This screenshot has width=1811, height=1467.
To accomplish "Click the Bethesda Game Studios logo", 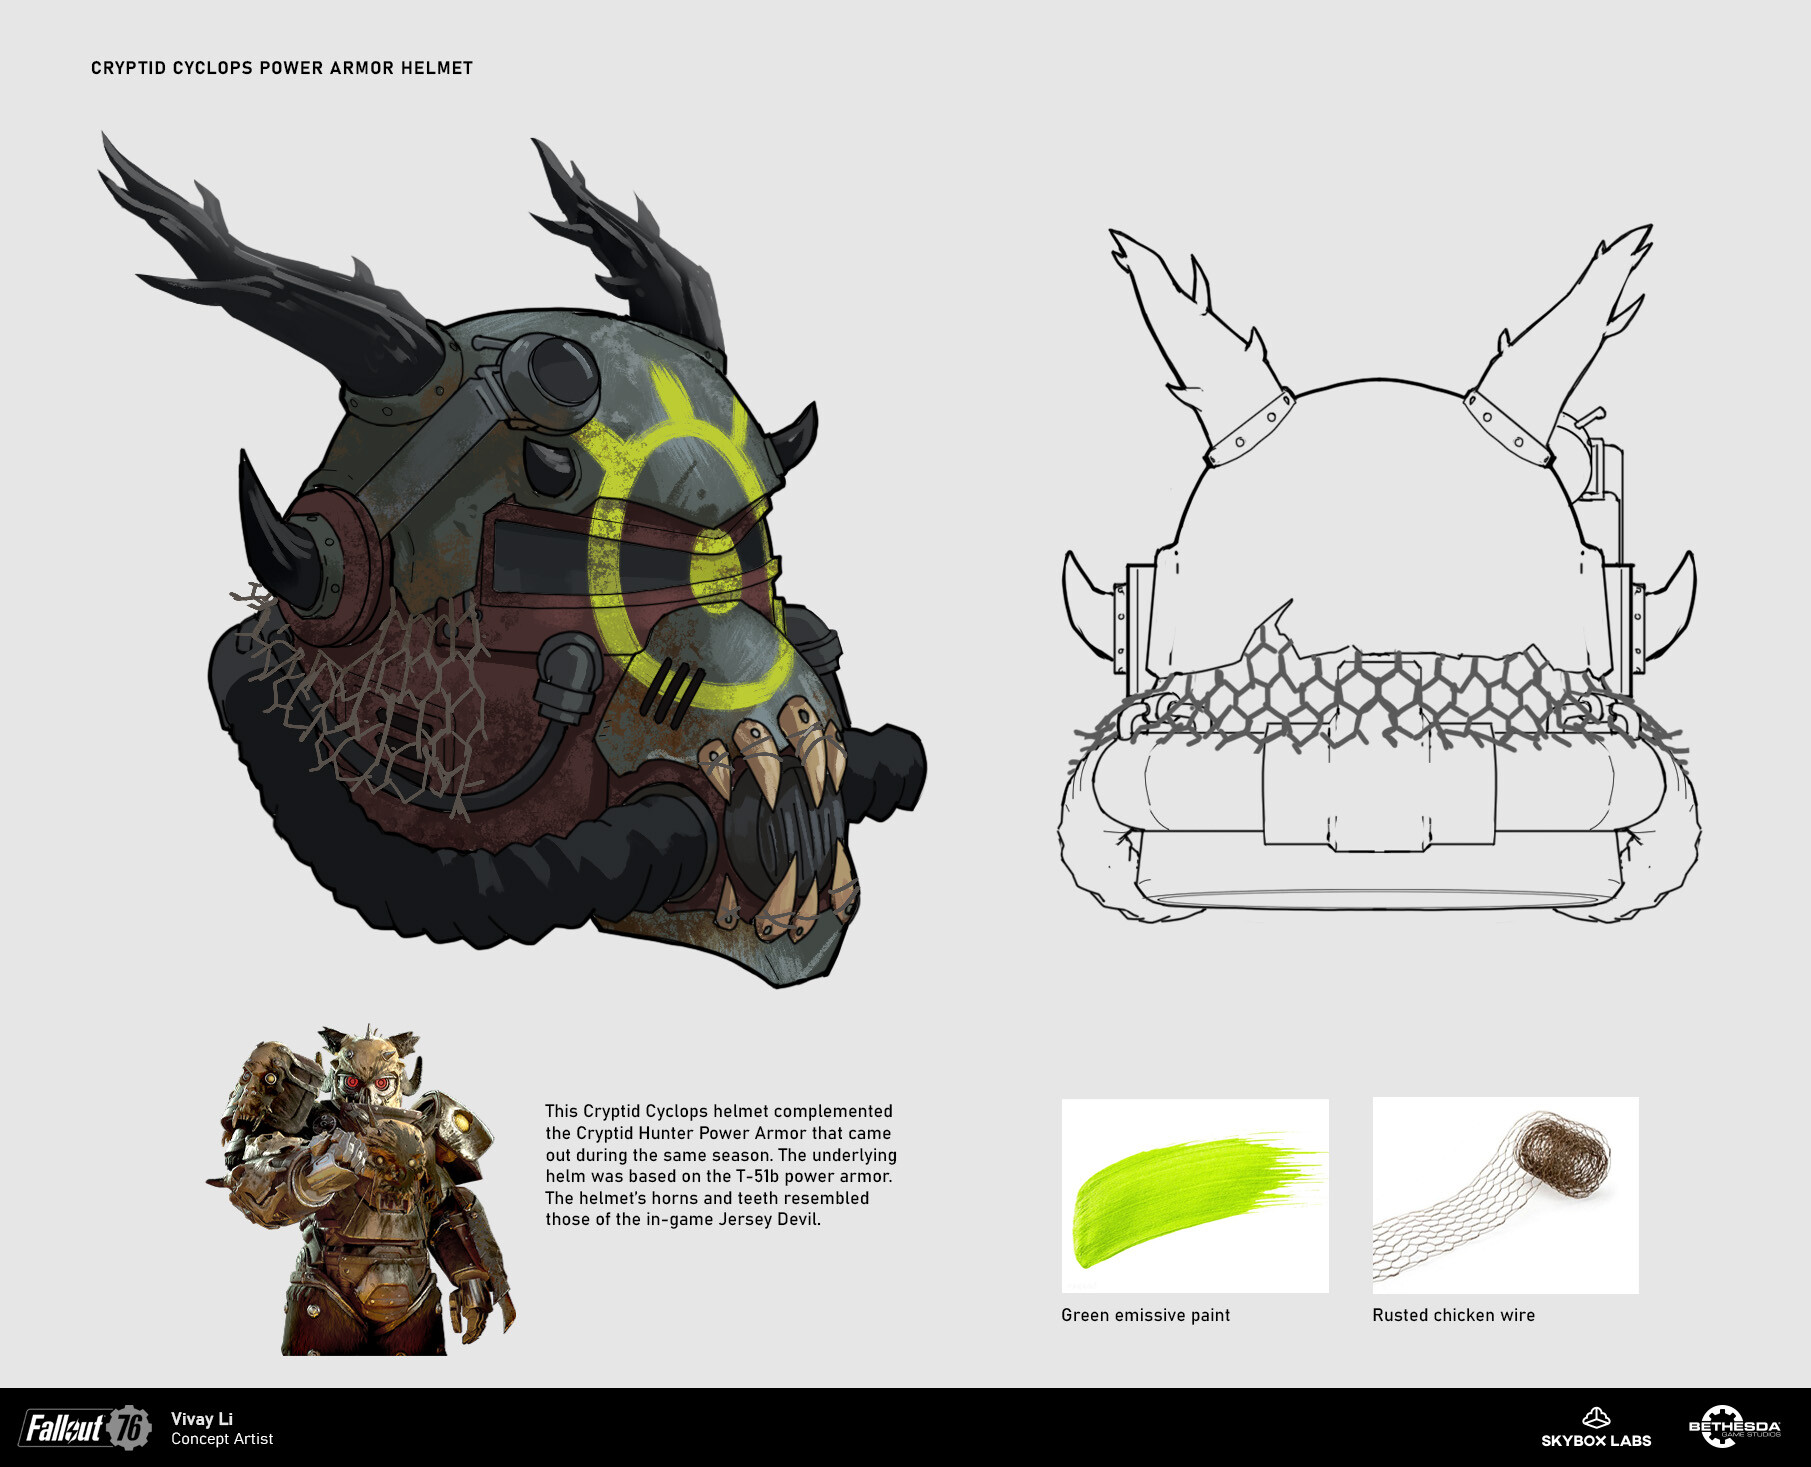I will [1734, 1427].
